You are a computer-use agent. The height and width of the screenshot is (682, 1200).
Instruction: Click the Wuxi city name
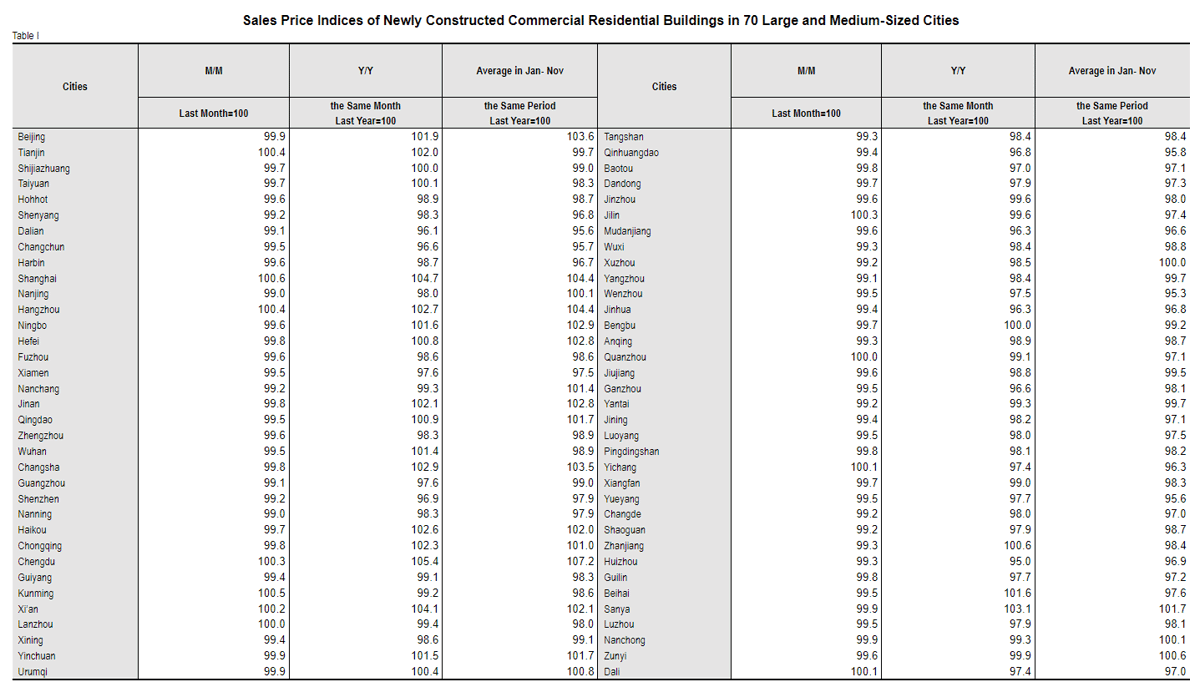(614, 247)
